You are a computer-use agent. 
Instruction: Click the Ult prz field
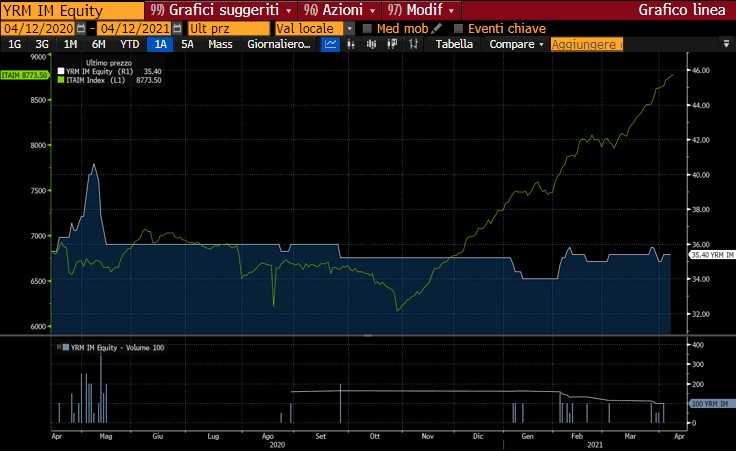pyautogui.click(x=229, y=29)
